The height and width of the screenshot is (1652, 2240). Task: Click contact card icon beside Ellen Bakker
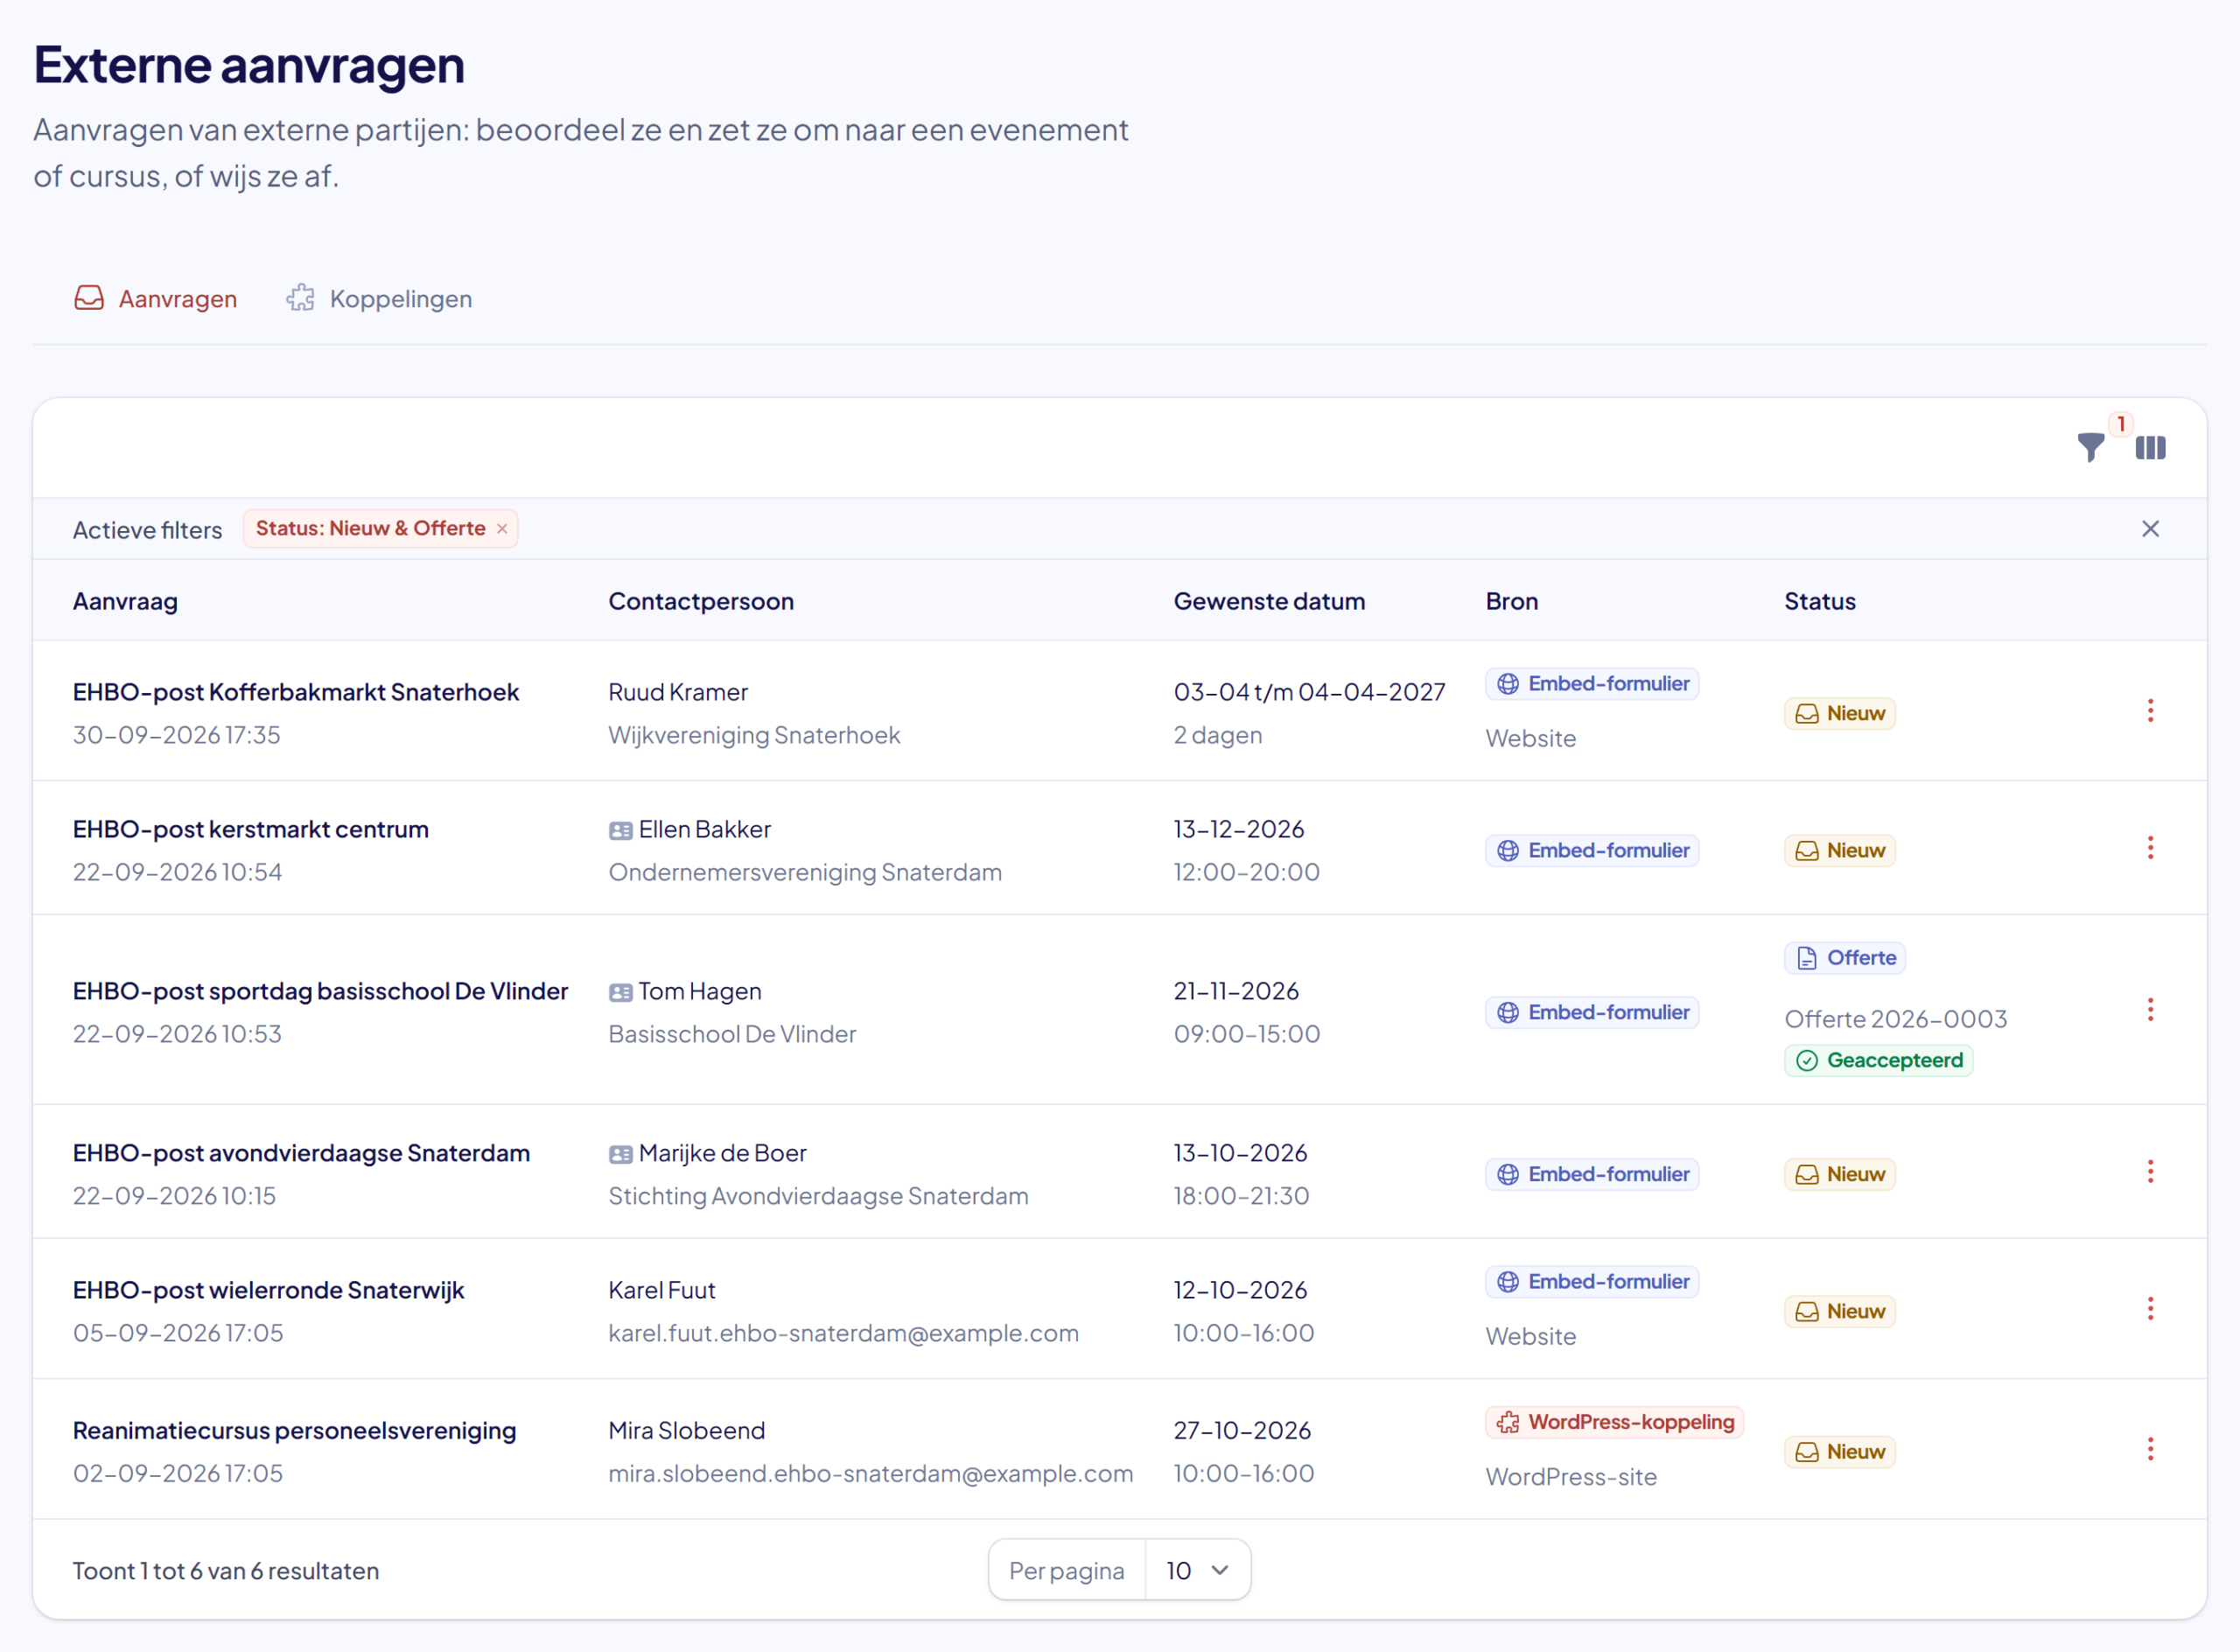click(620, 830)
